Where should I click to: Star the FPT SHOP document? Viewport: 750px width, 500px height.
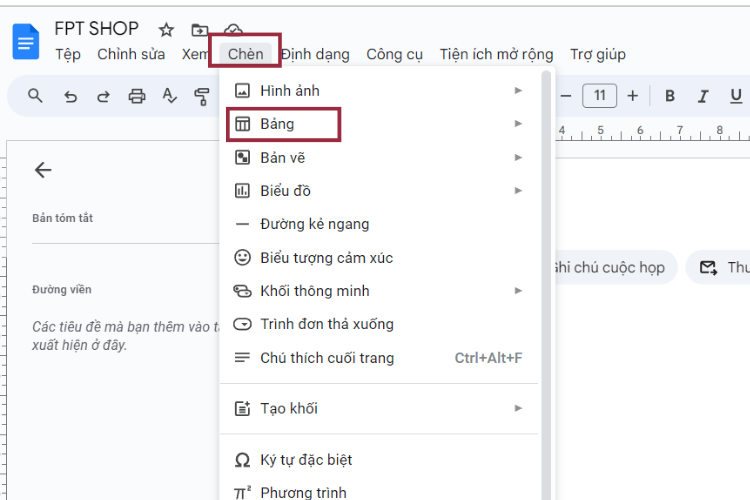(x=166, y=30)
